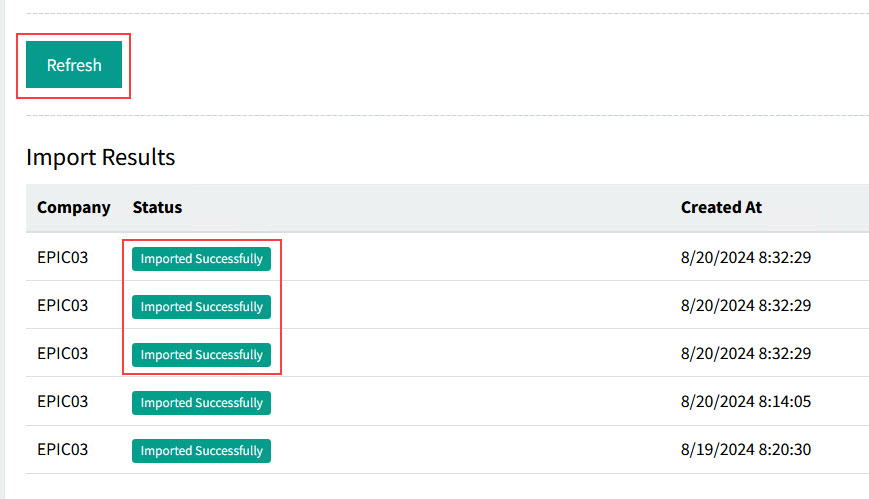This screenshot has width=869, height=499.
Task: Click the Company column header
Action: tap(73, 208)
